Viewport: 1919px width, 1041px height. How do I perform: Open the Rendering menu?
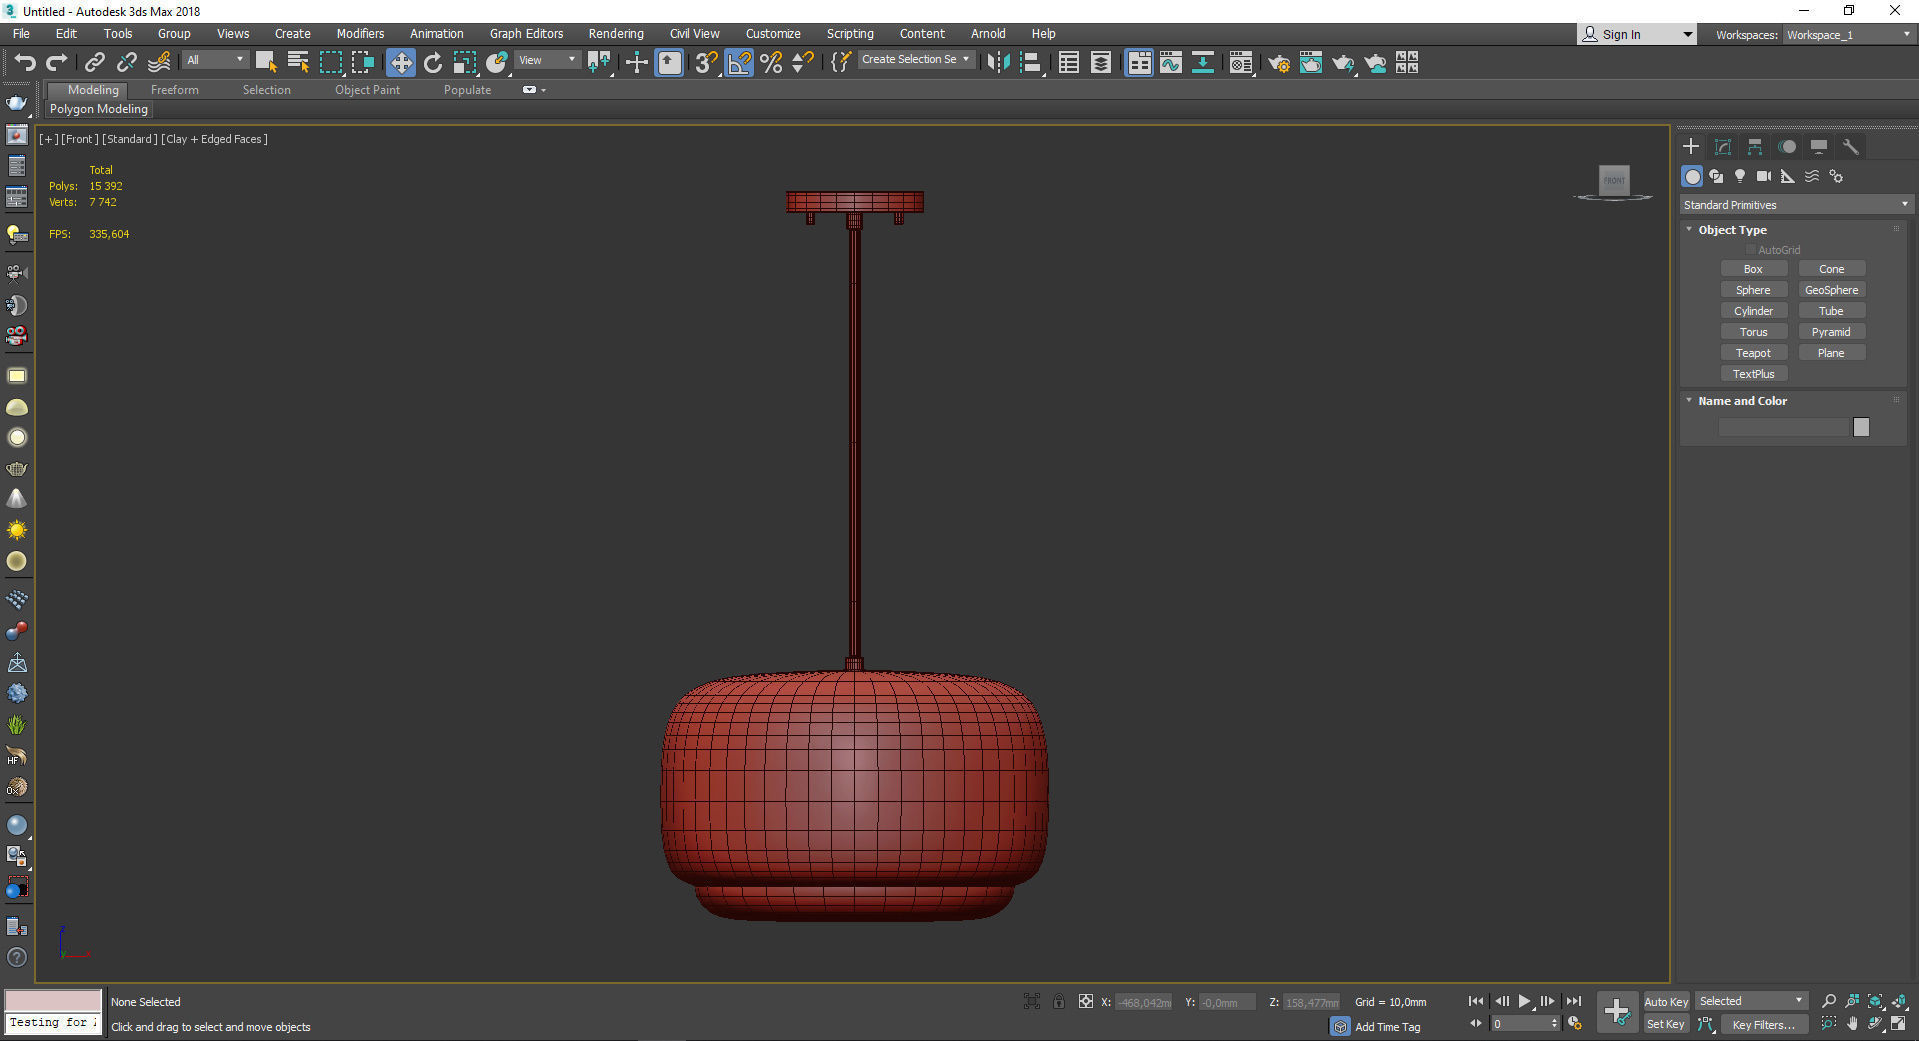tap(615, 34)
